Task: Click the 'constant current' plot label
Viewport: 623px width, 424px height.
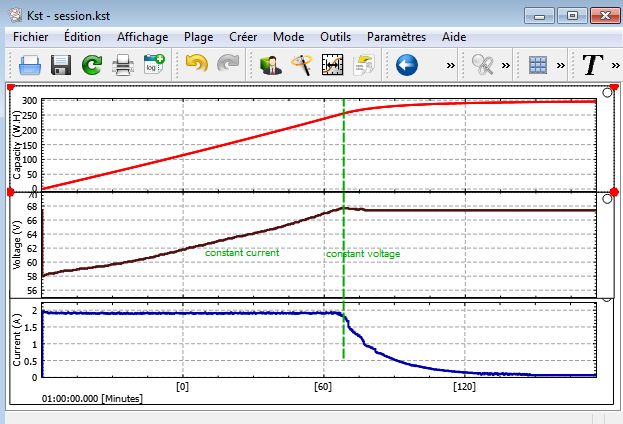Action: (242, 253)
